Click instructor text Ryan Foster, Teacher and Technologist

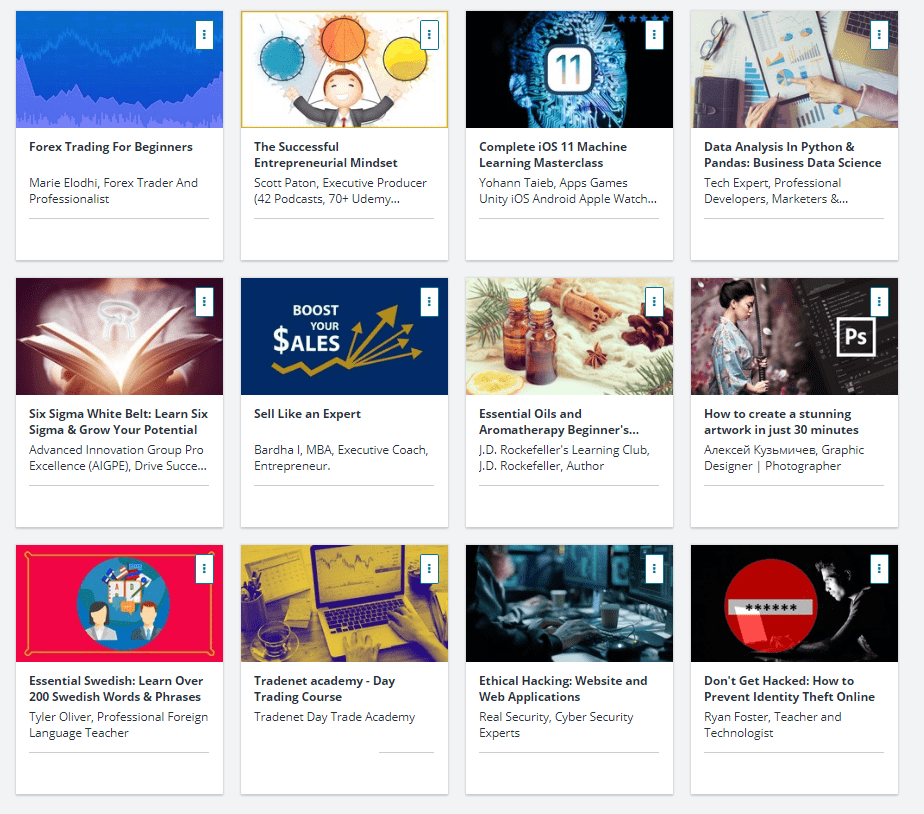pos(773,725)
